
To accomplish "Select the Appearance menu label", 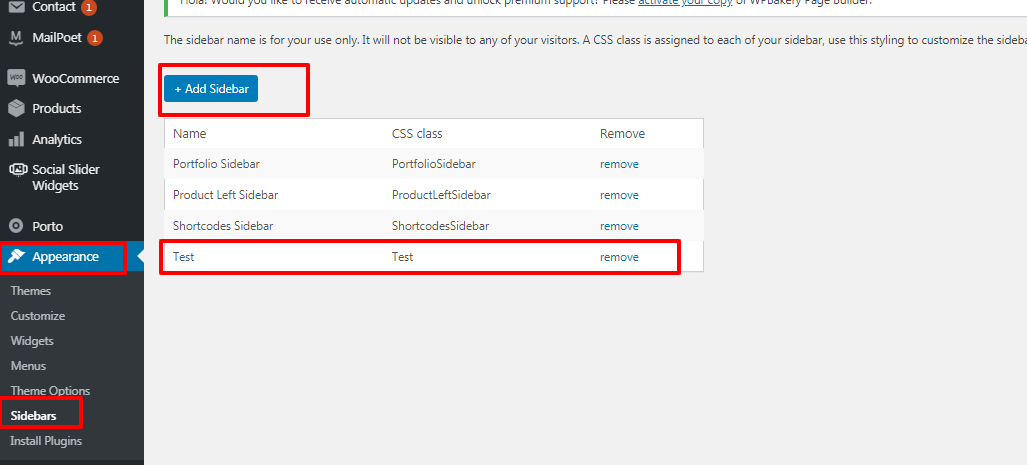I will (65, 257).
